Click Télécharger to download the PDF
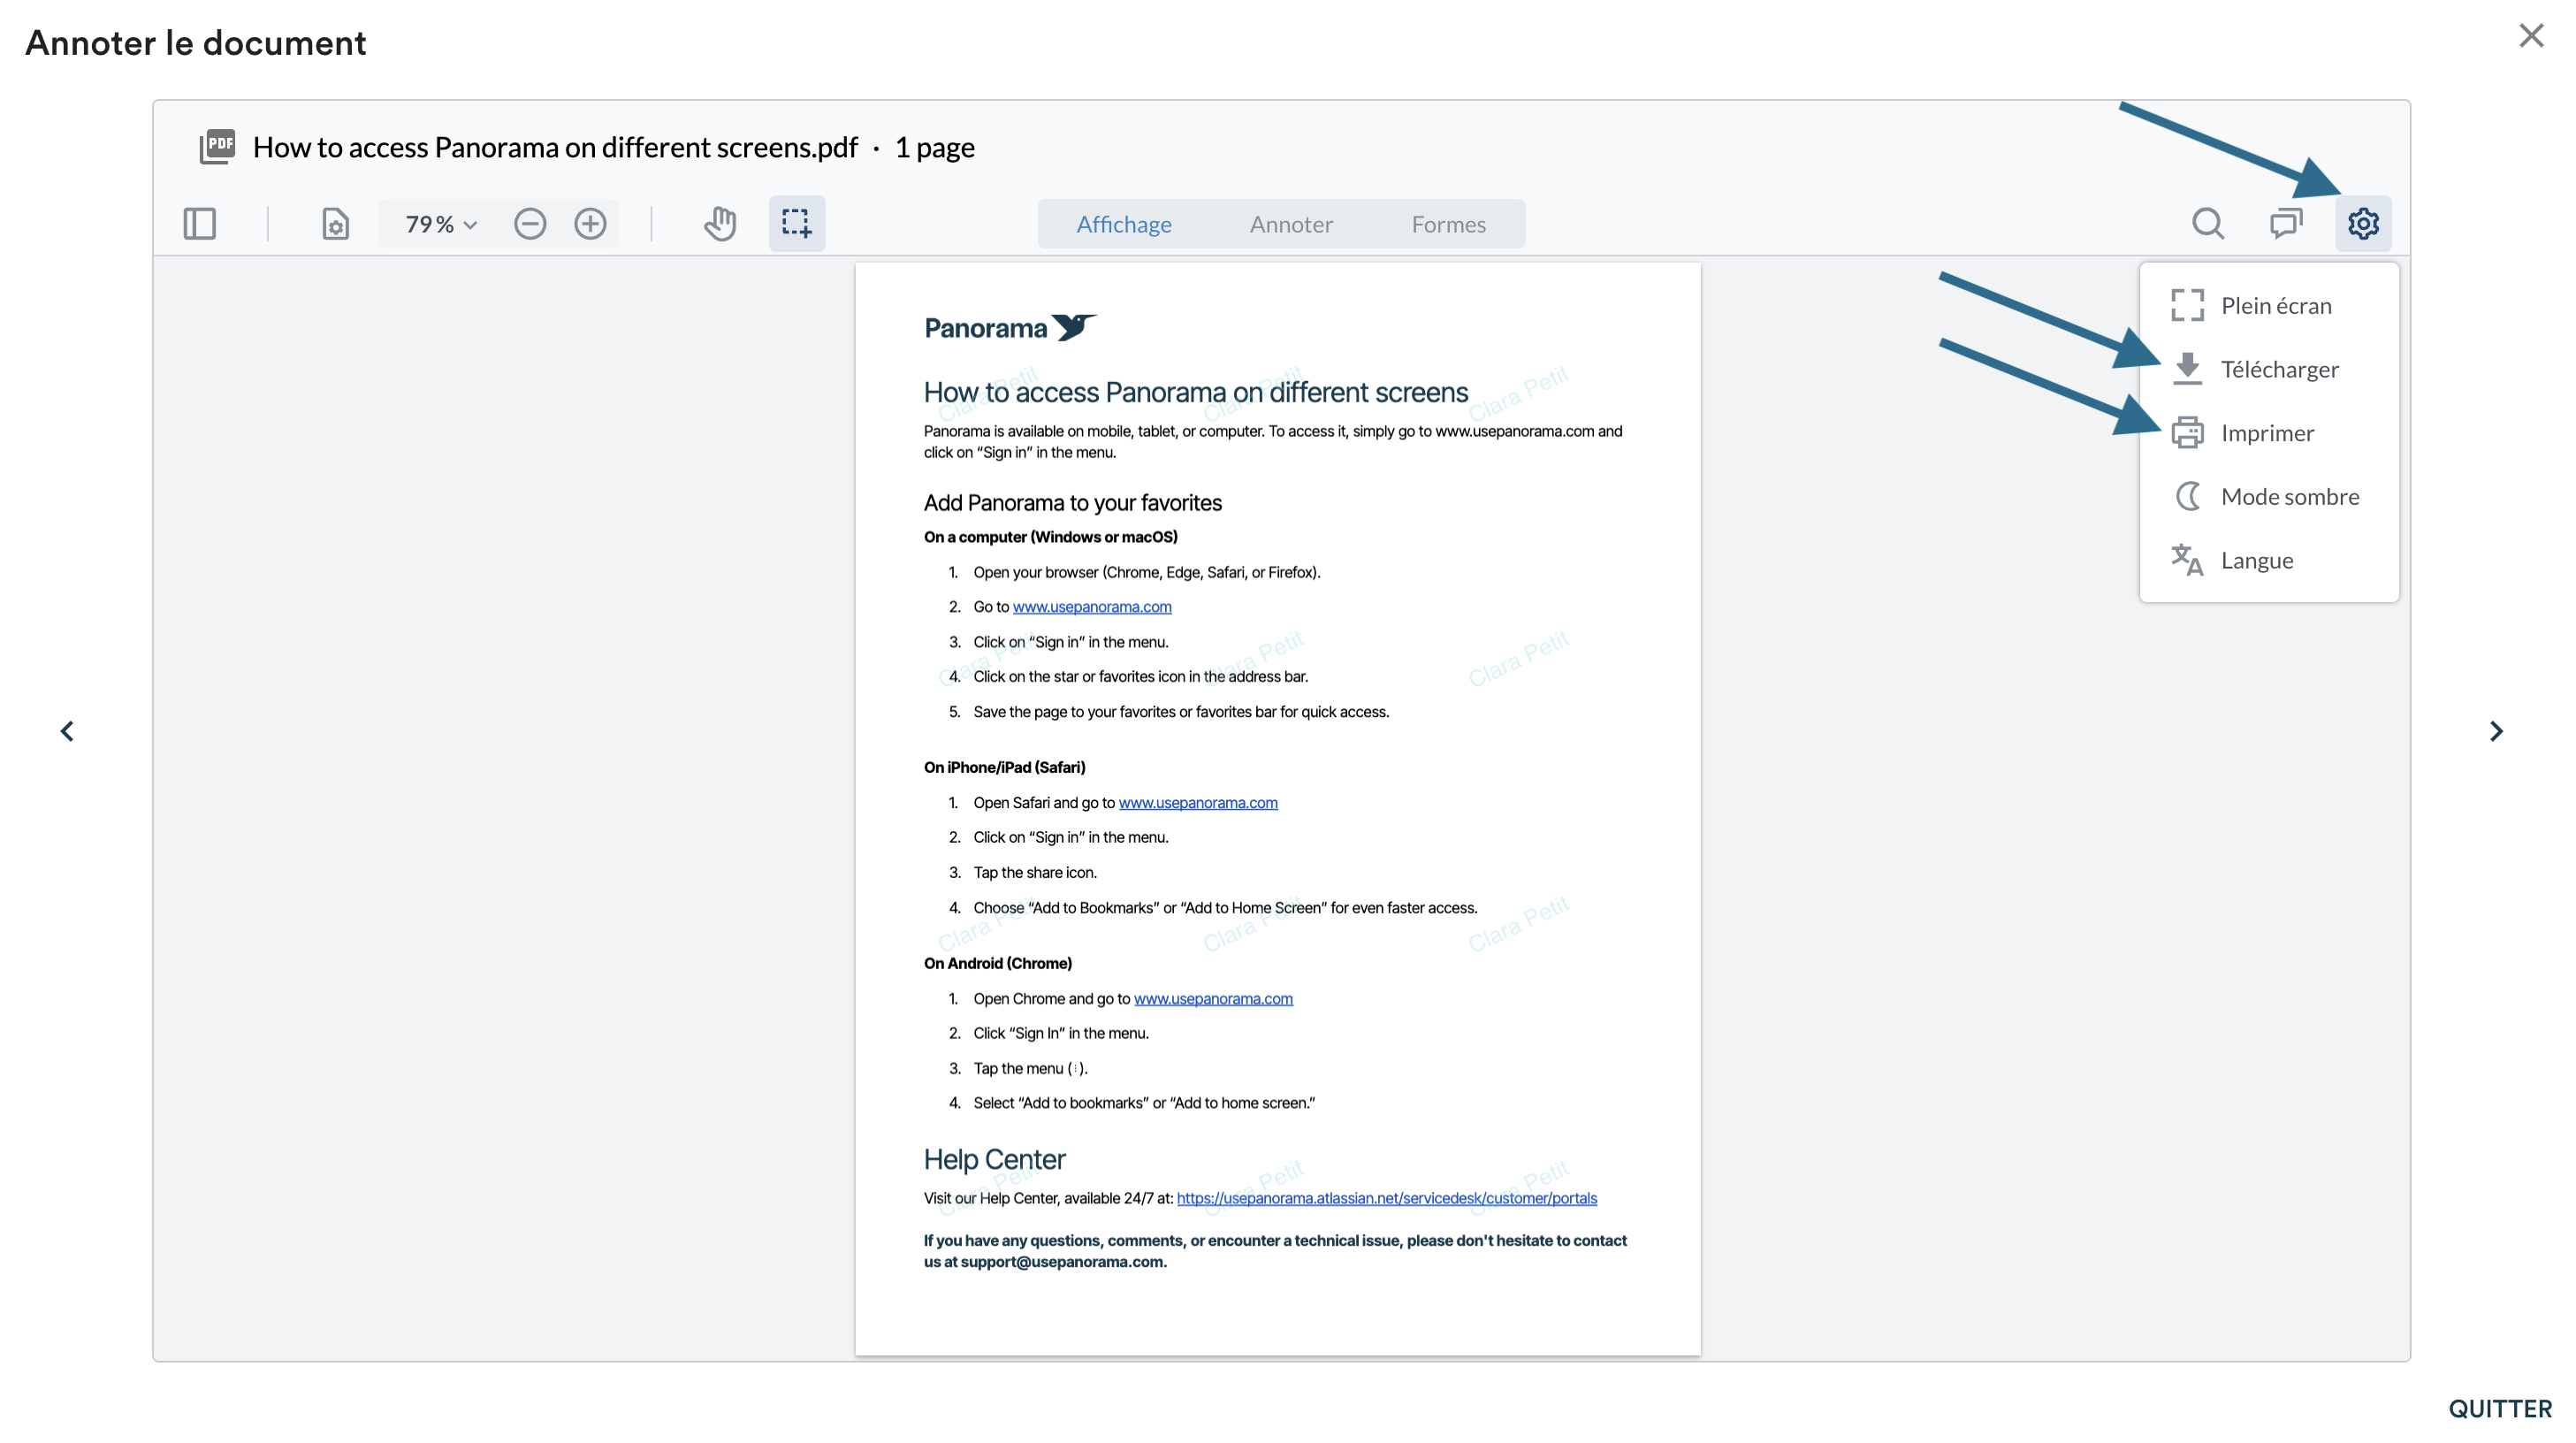Image resolution: width=2576 pixels, height=1443 pixels. (2278, 370)
